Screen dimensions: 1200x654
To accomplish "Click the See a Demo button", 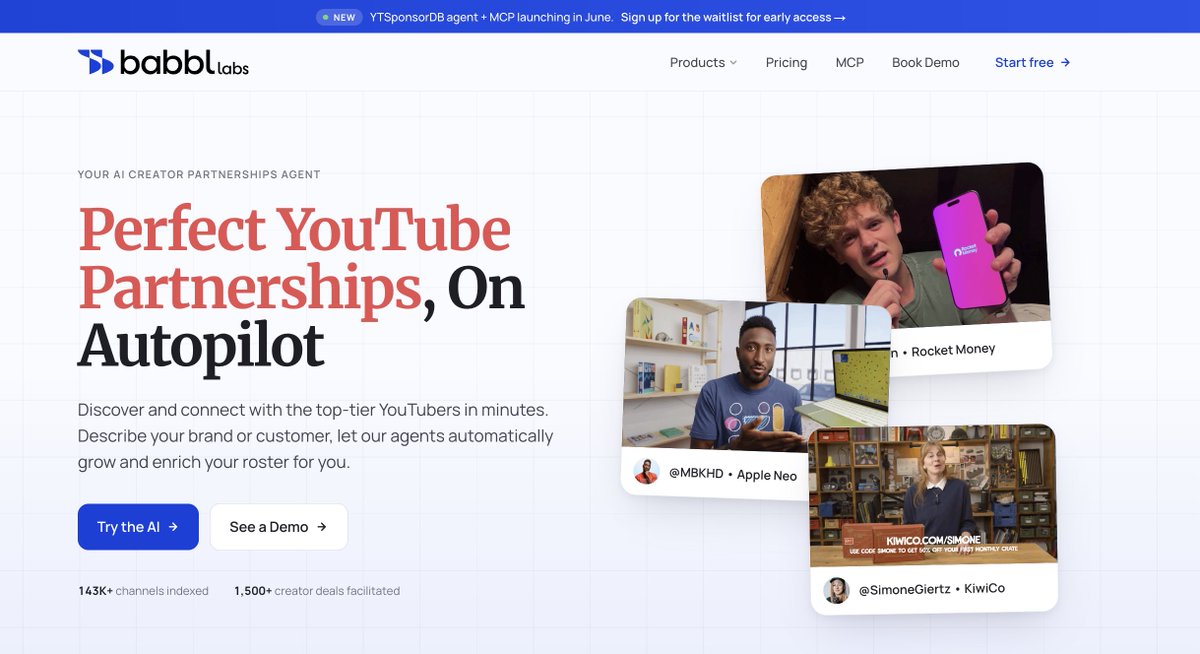I will point(279,527).
